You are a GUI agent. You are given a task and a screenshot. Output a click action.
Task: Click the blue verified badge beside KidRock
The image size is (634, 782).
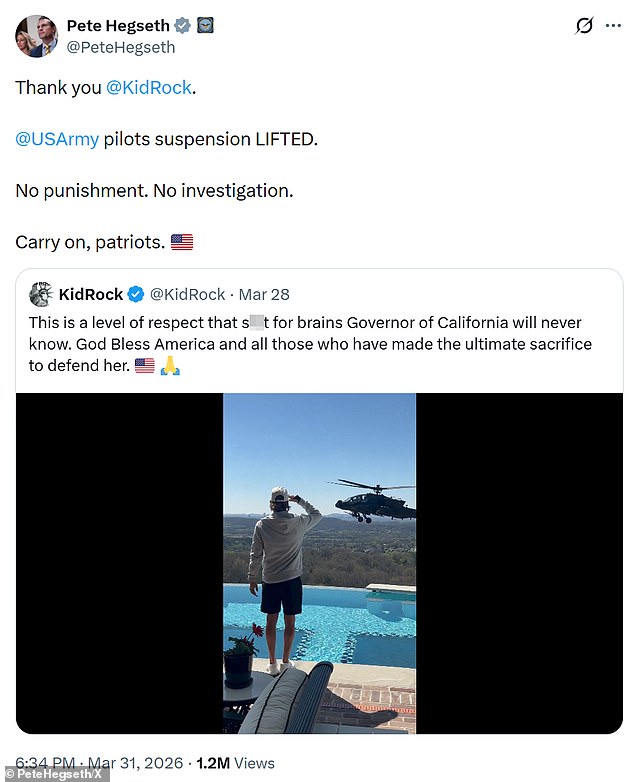pos(137,294)
